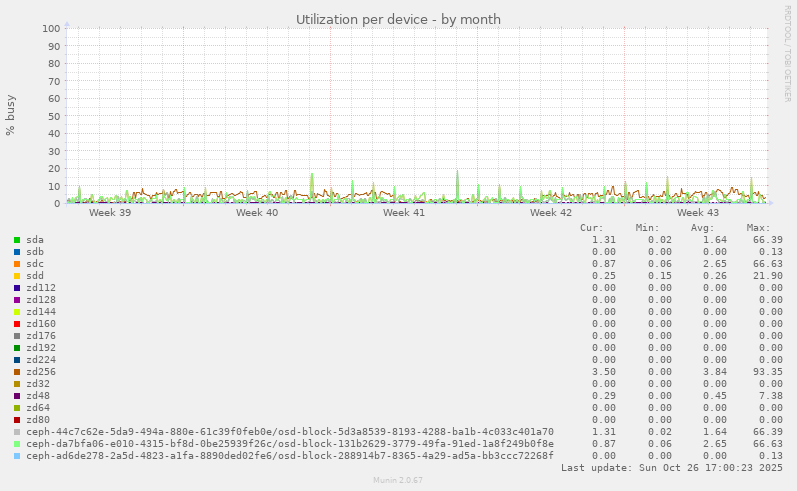The width and height of the screenshot is (797, 491).
Task: Click the yellow sdd legend color square
Action: [17, 276]
